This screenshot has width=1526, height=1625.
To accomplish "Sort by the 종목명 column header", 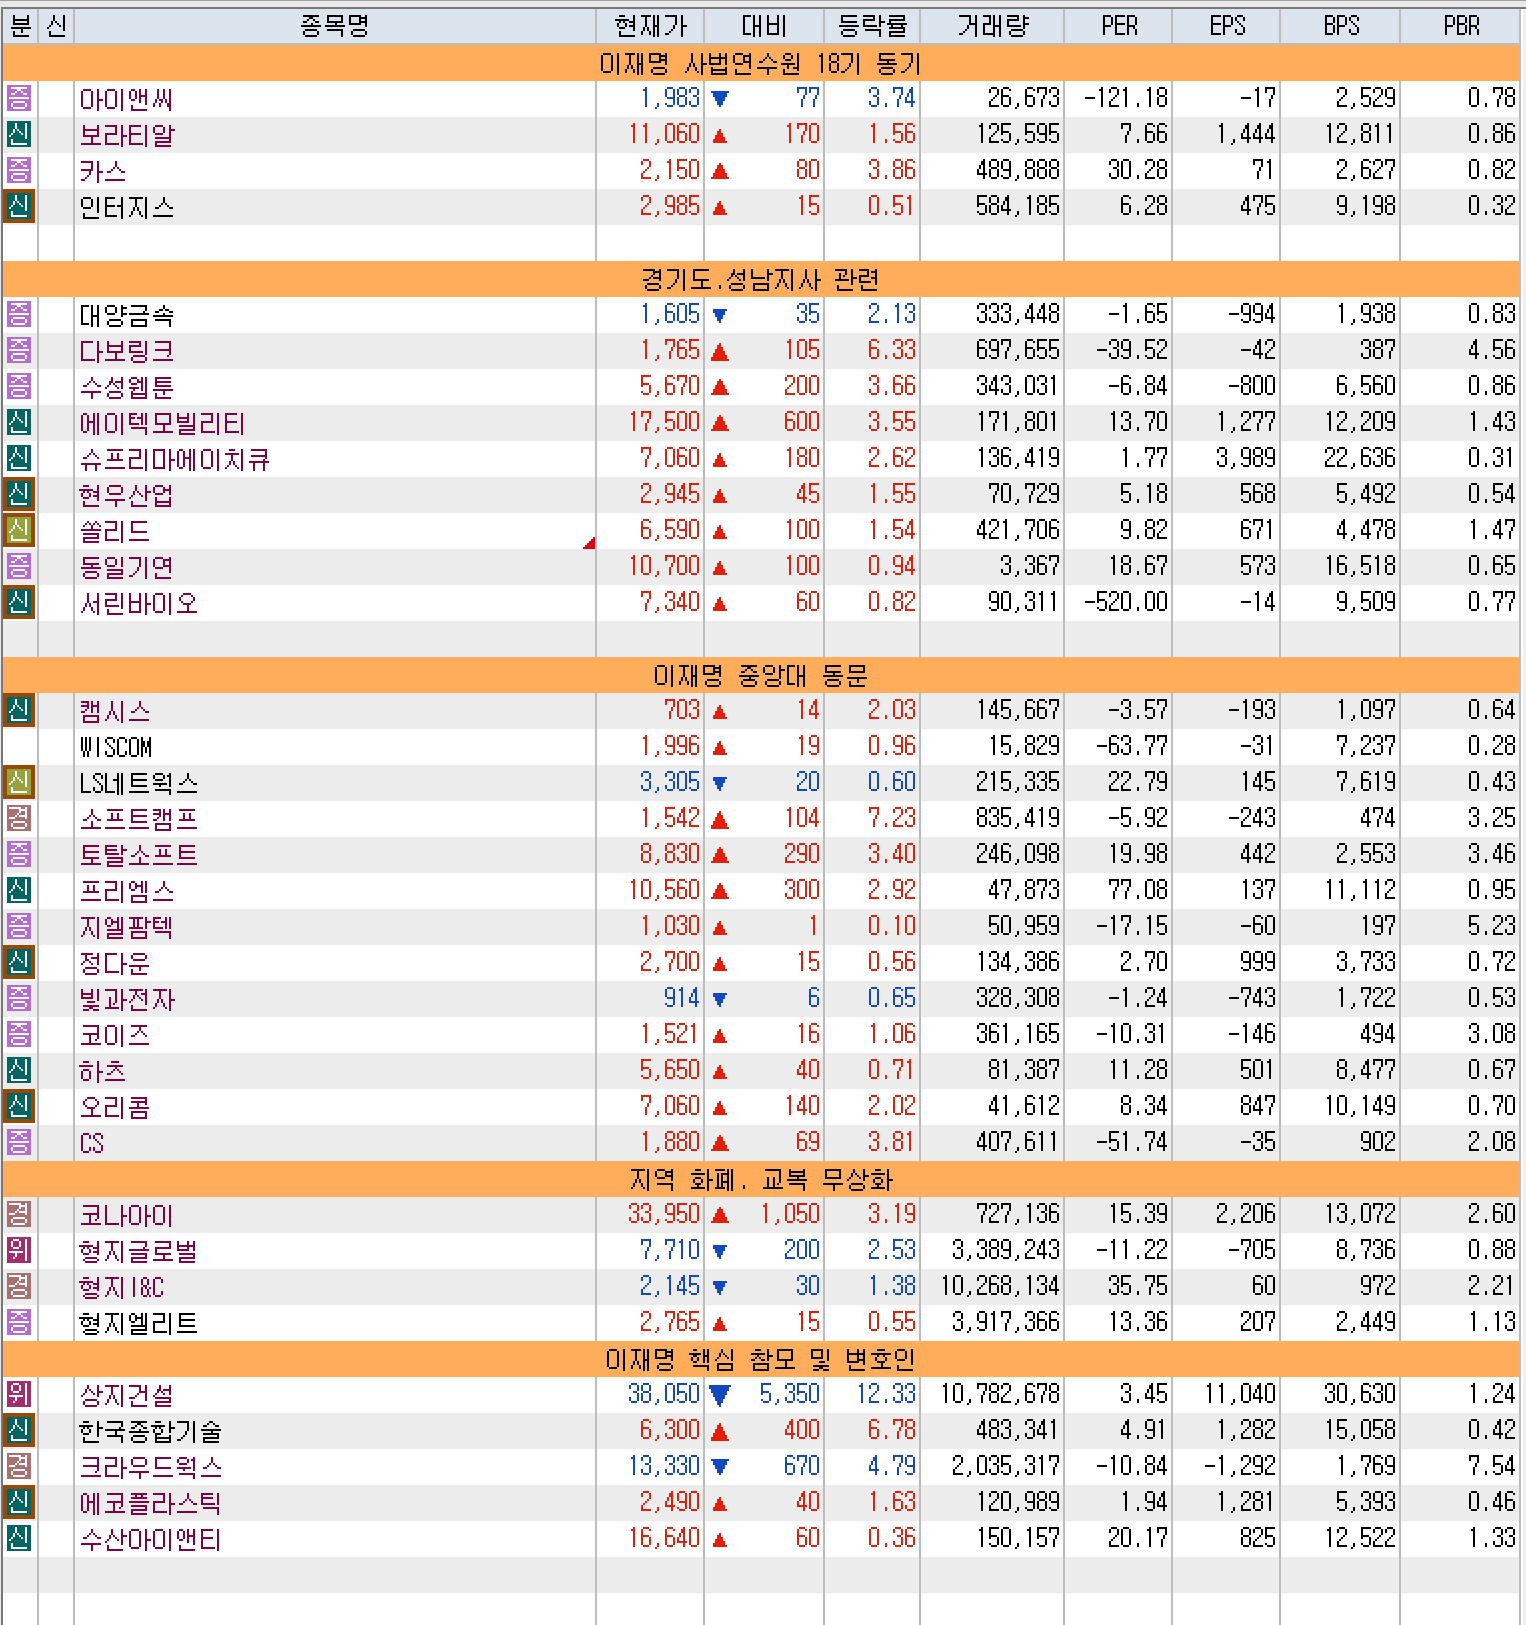I will 335,26.
